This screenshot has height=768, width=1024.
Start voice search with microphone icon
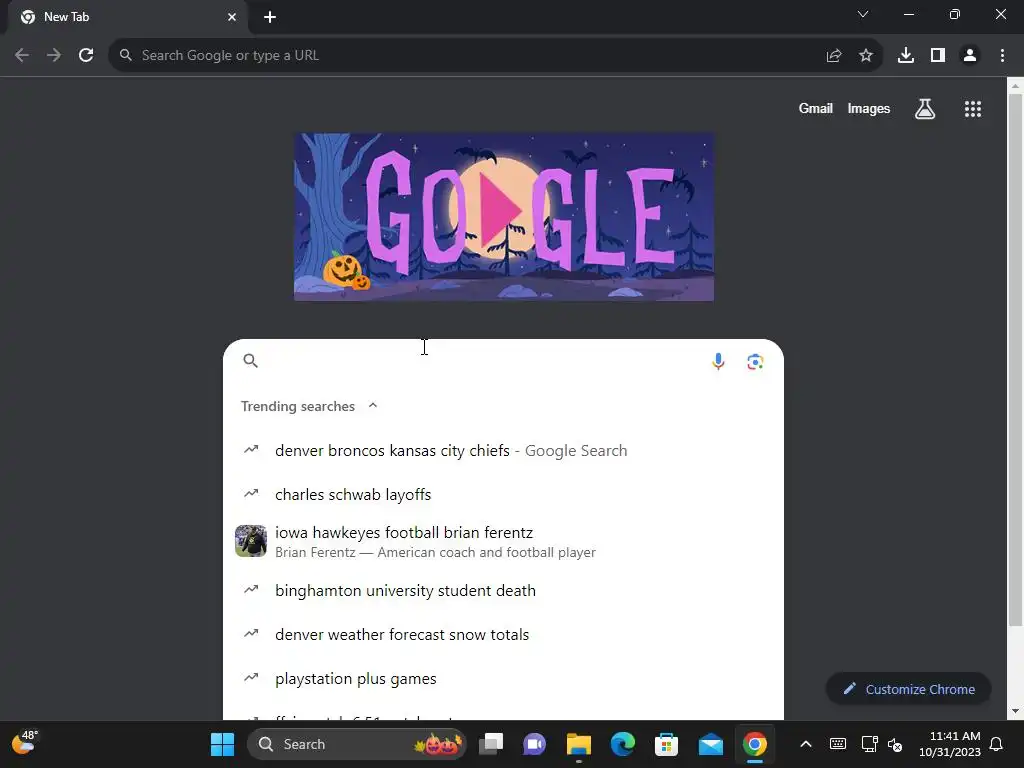[718, 361]
